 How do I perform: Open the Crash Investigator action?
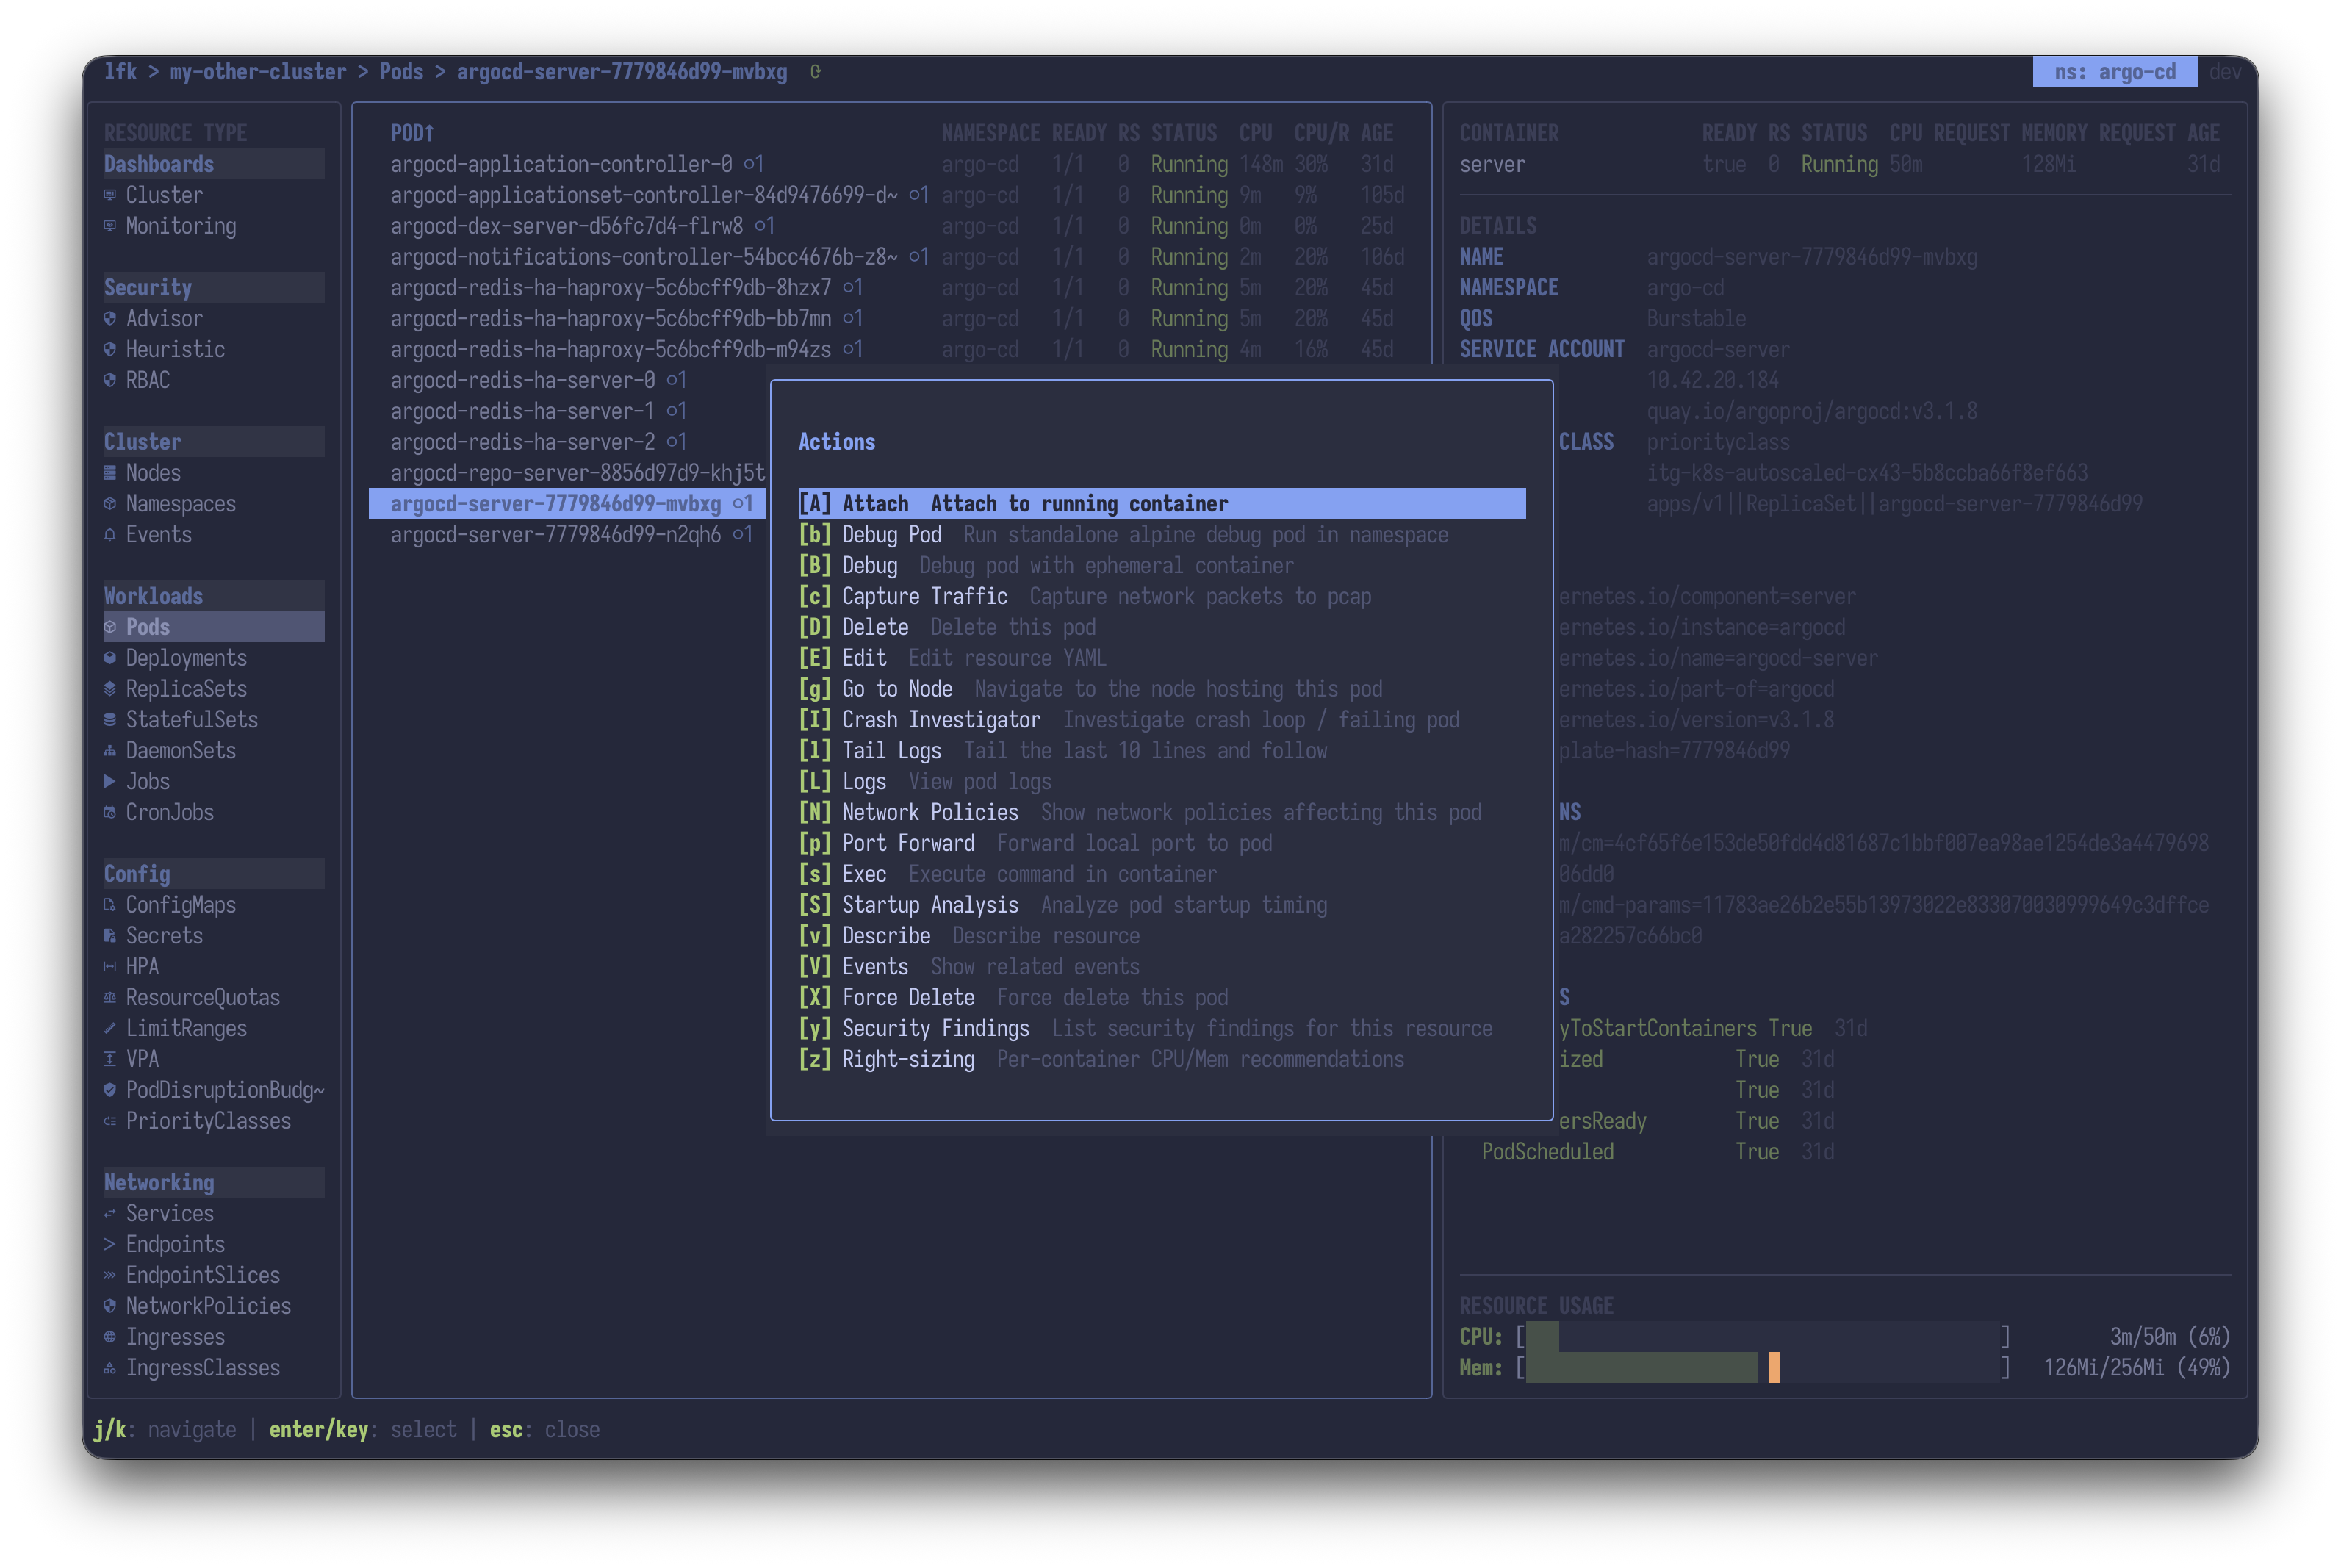[1162, 720]
